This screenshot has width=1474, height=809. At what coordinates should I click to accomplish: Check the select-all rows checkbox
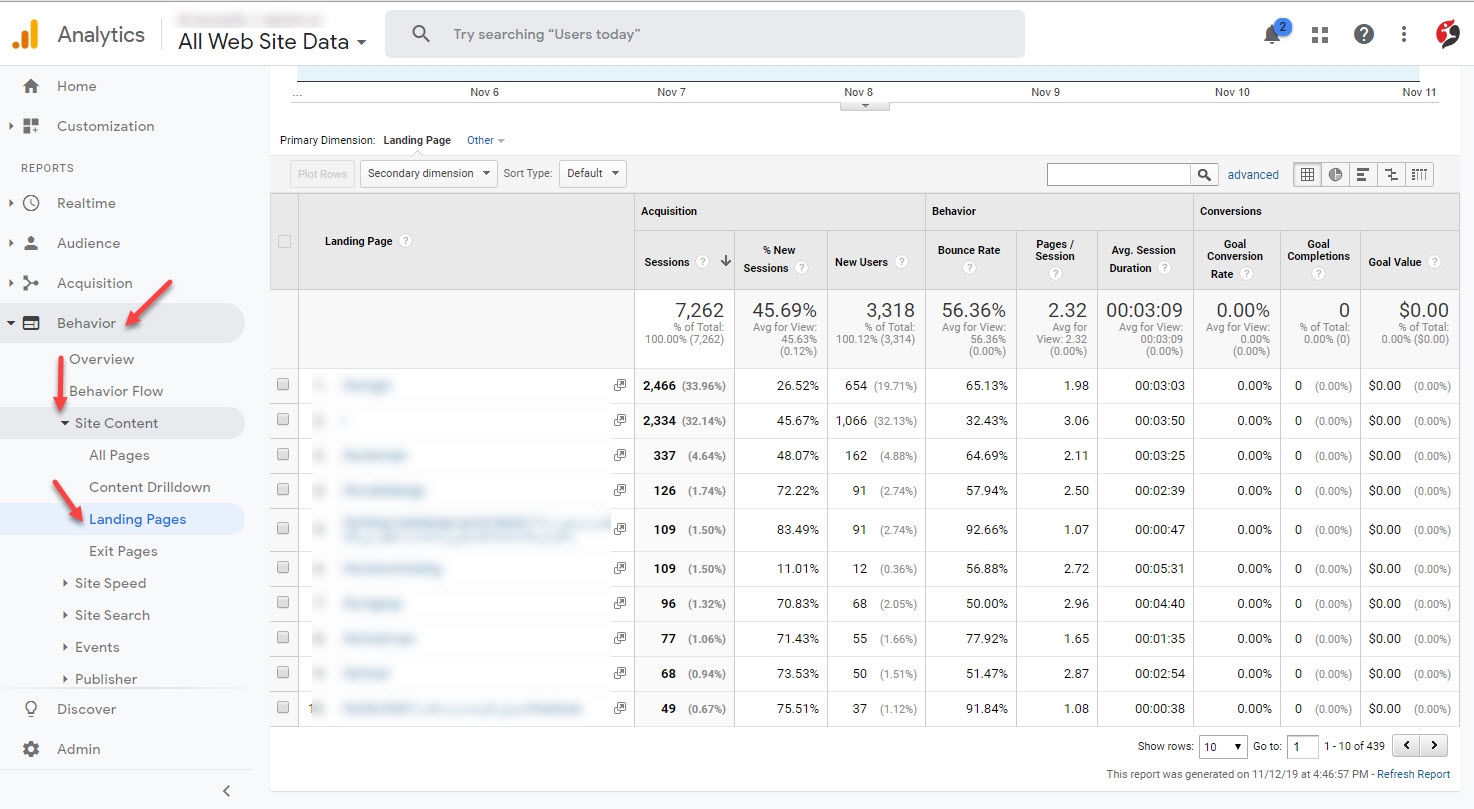(x=283, y=241)
